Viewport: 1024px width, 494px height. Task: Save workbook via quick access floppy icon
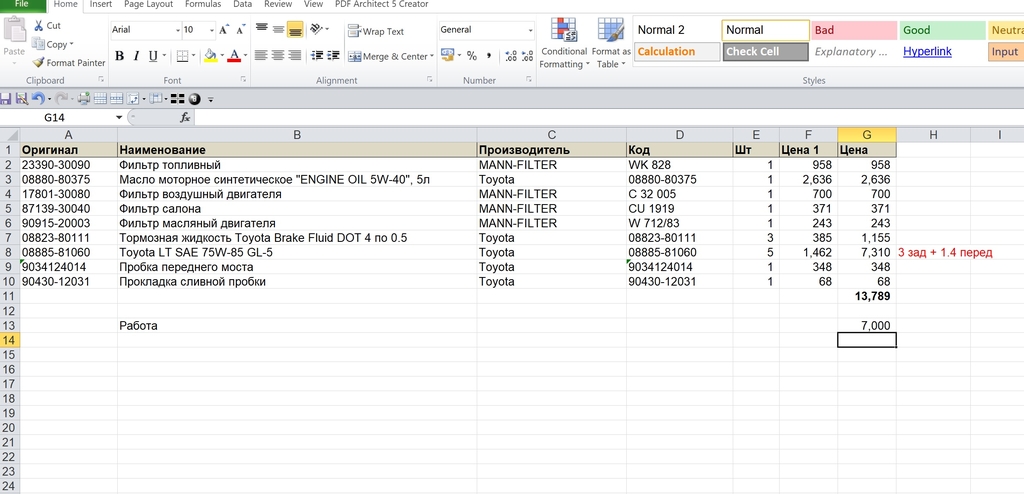(6, 99)
